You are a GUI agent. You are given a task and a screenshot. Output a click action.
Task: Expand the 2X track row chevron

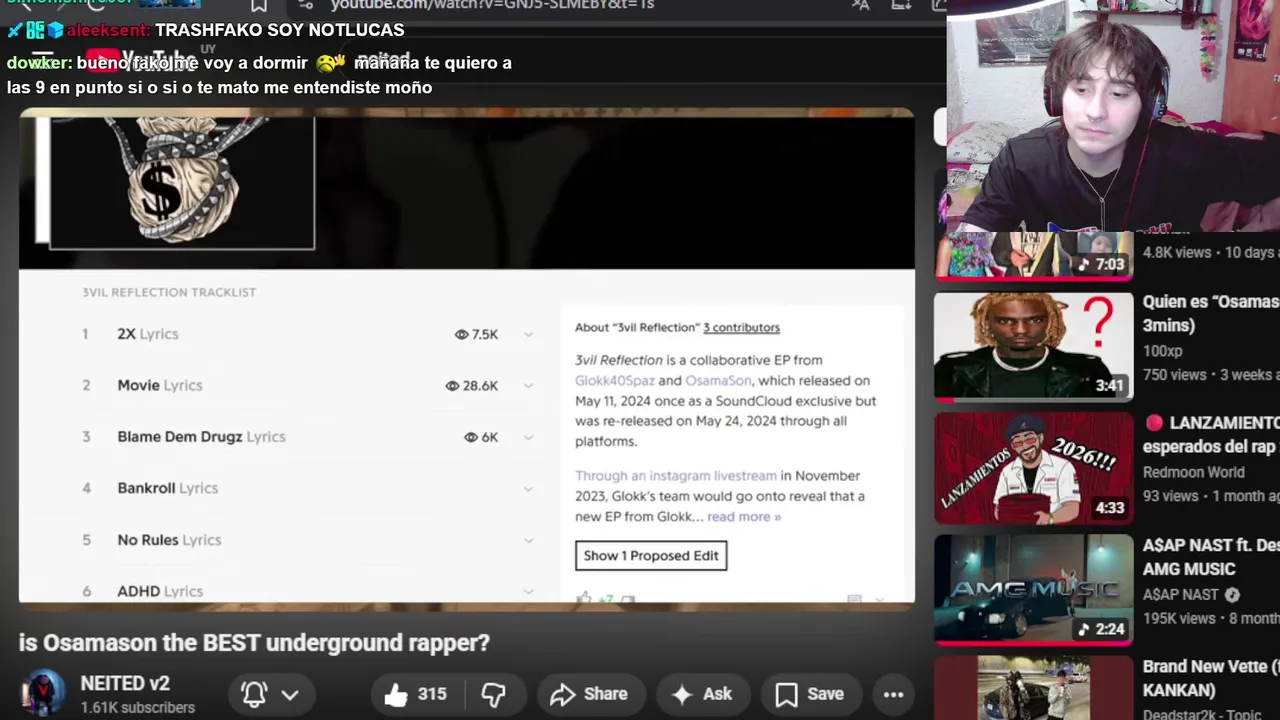528,334
